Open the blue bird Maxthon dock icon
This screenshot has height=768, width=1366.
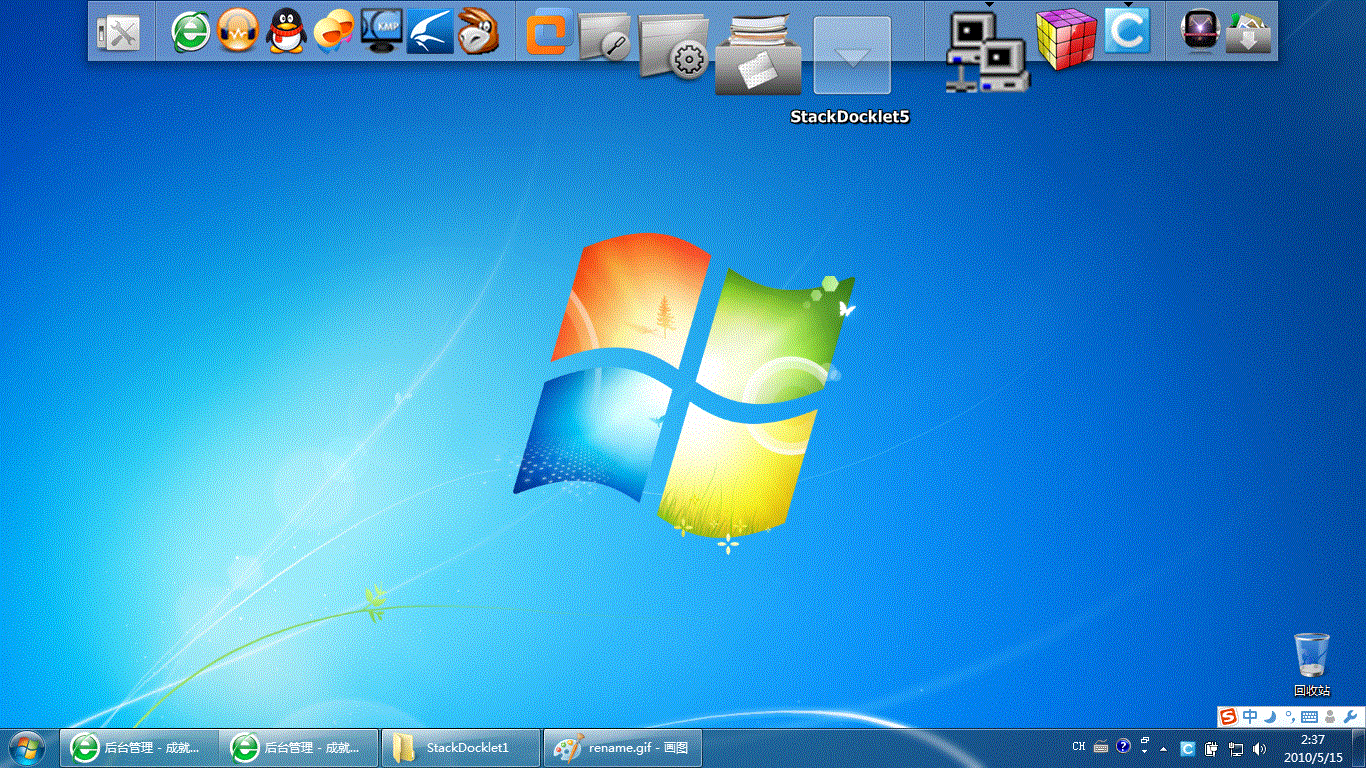pos(430,31)
